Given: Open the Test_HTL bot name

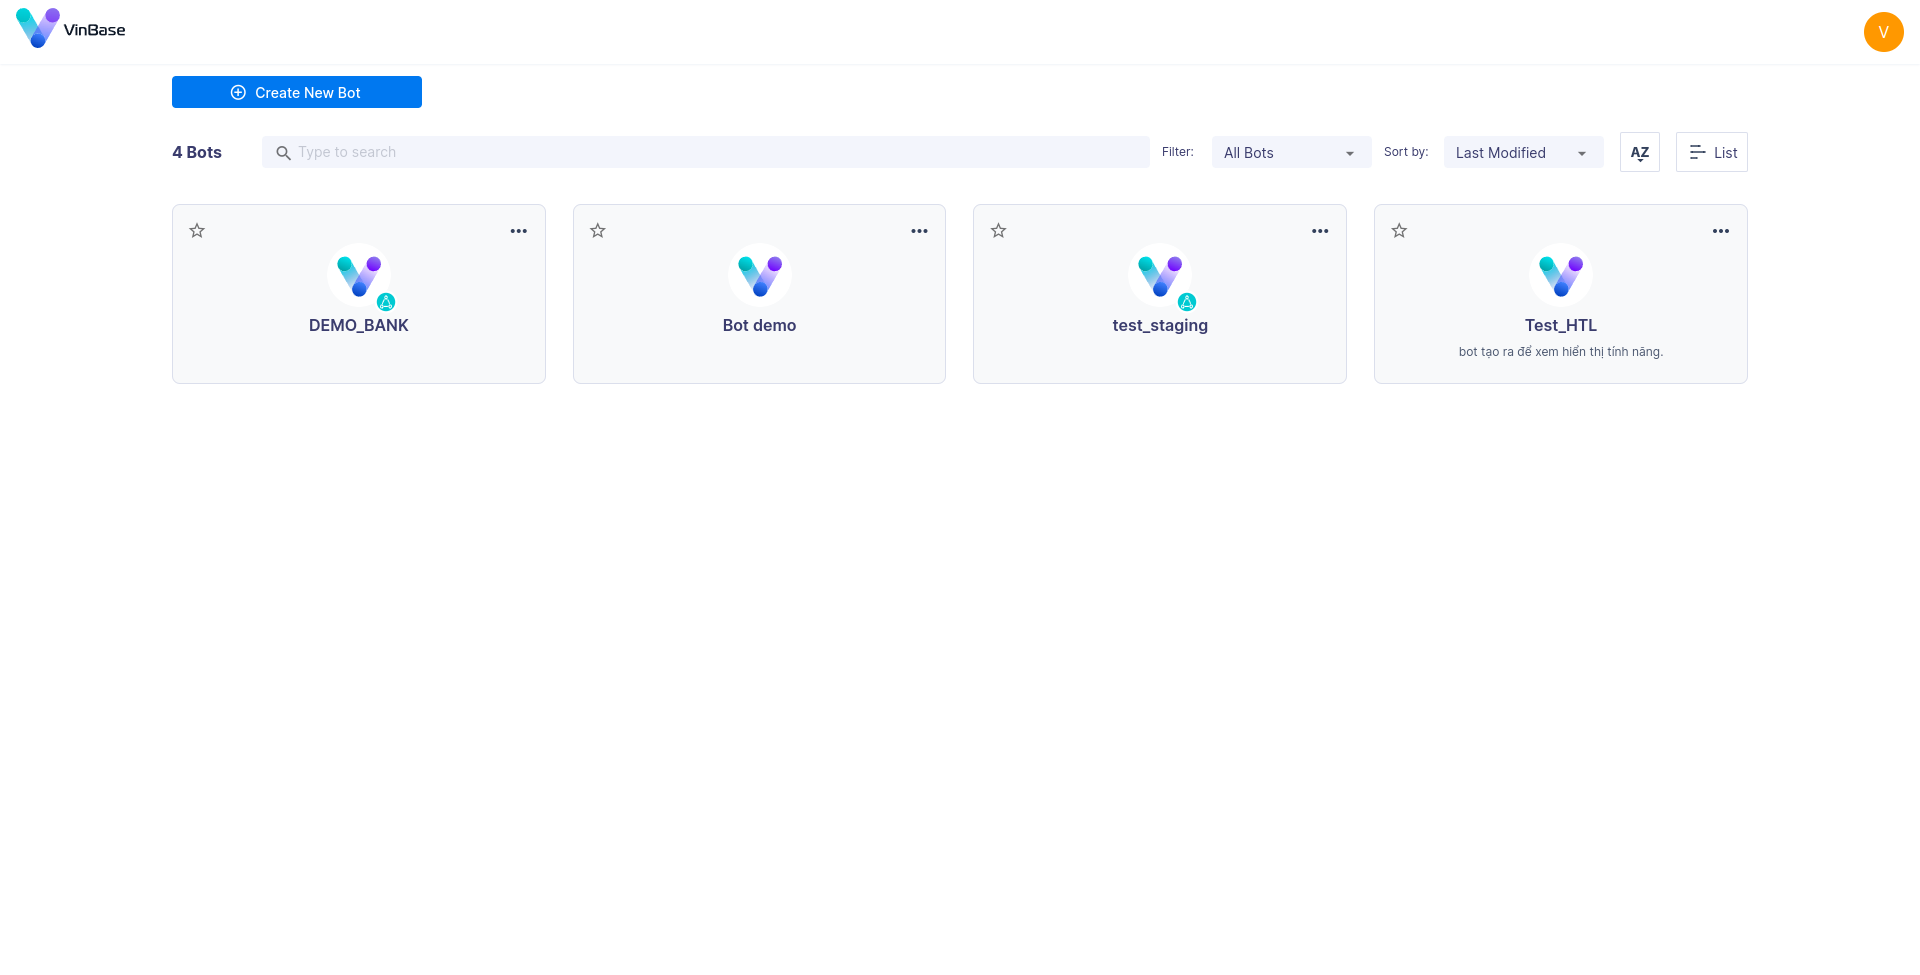Looking at the screenshot, I should pyautogui.click(x=1561, y=325).
